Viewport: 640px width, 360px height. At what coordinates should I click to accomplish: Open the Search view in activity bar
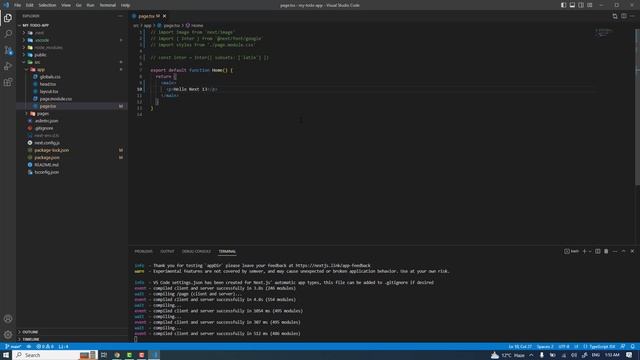click(8, 33)
